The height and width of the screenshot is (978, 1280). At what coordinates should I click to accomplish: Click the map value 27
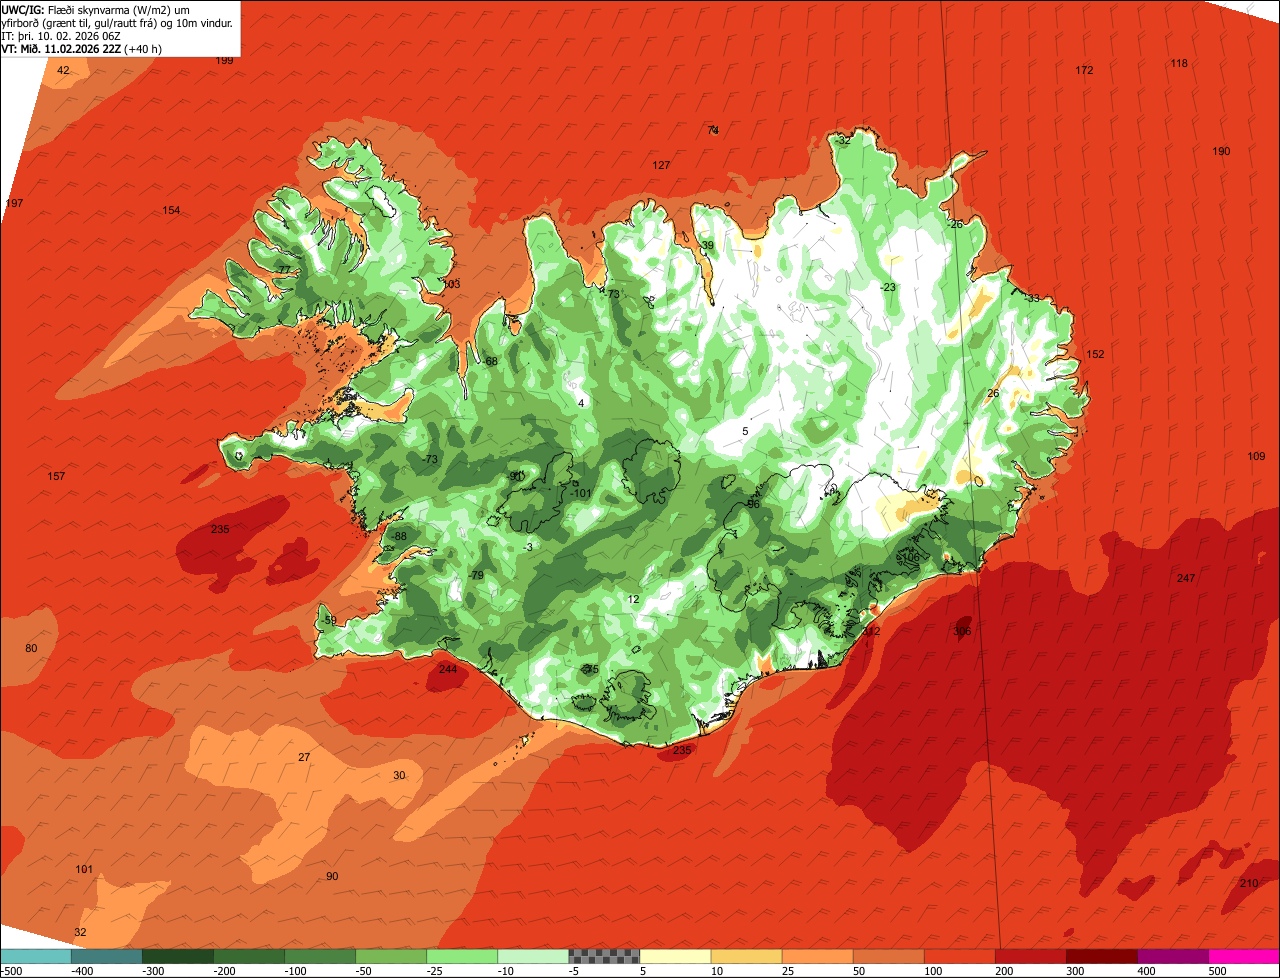point(304,757)
